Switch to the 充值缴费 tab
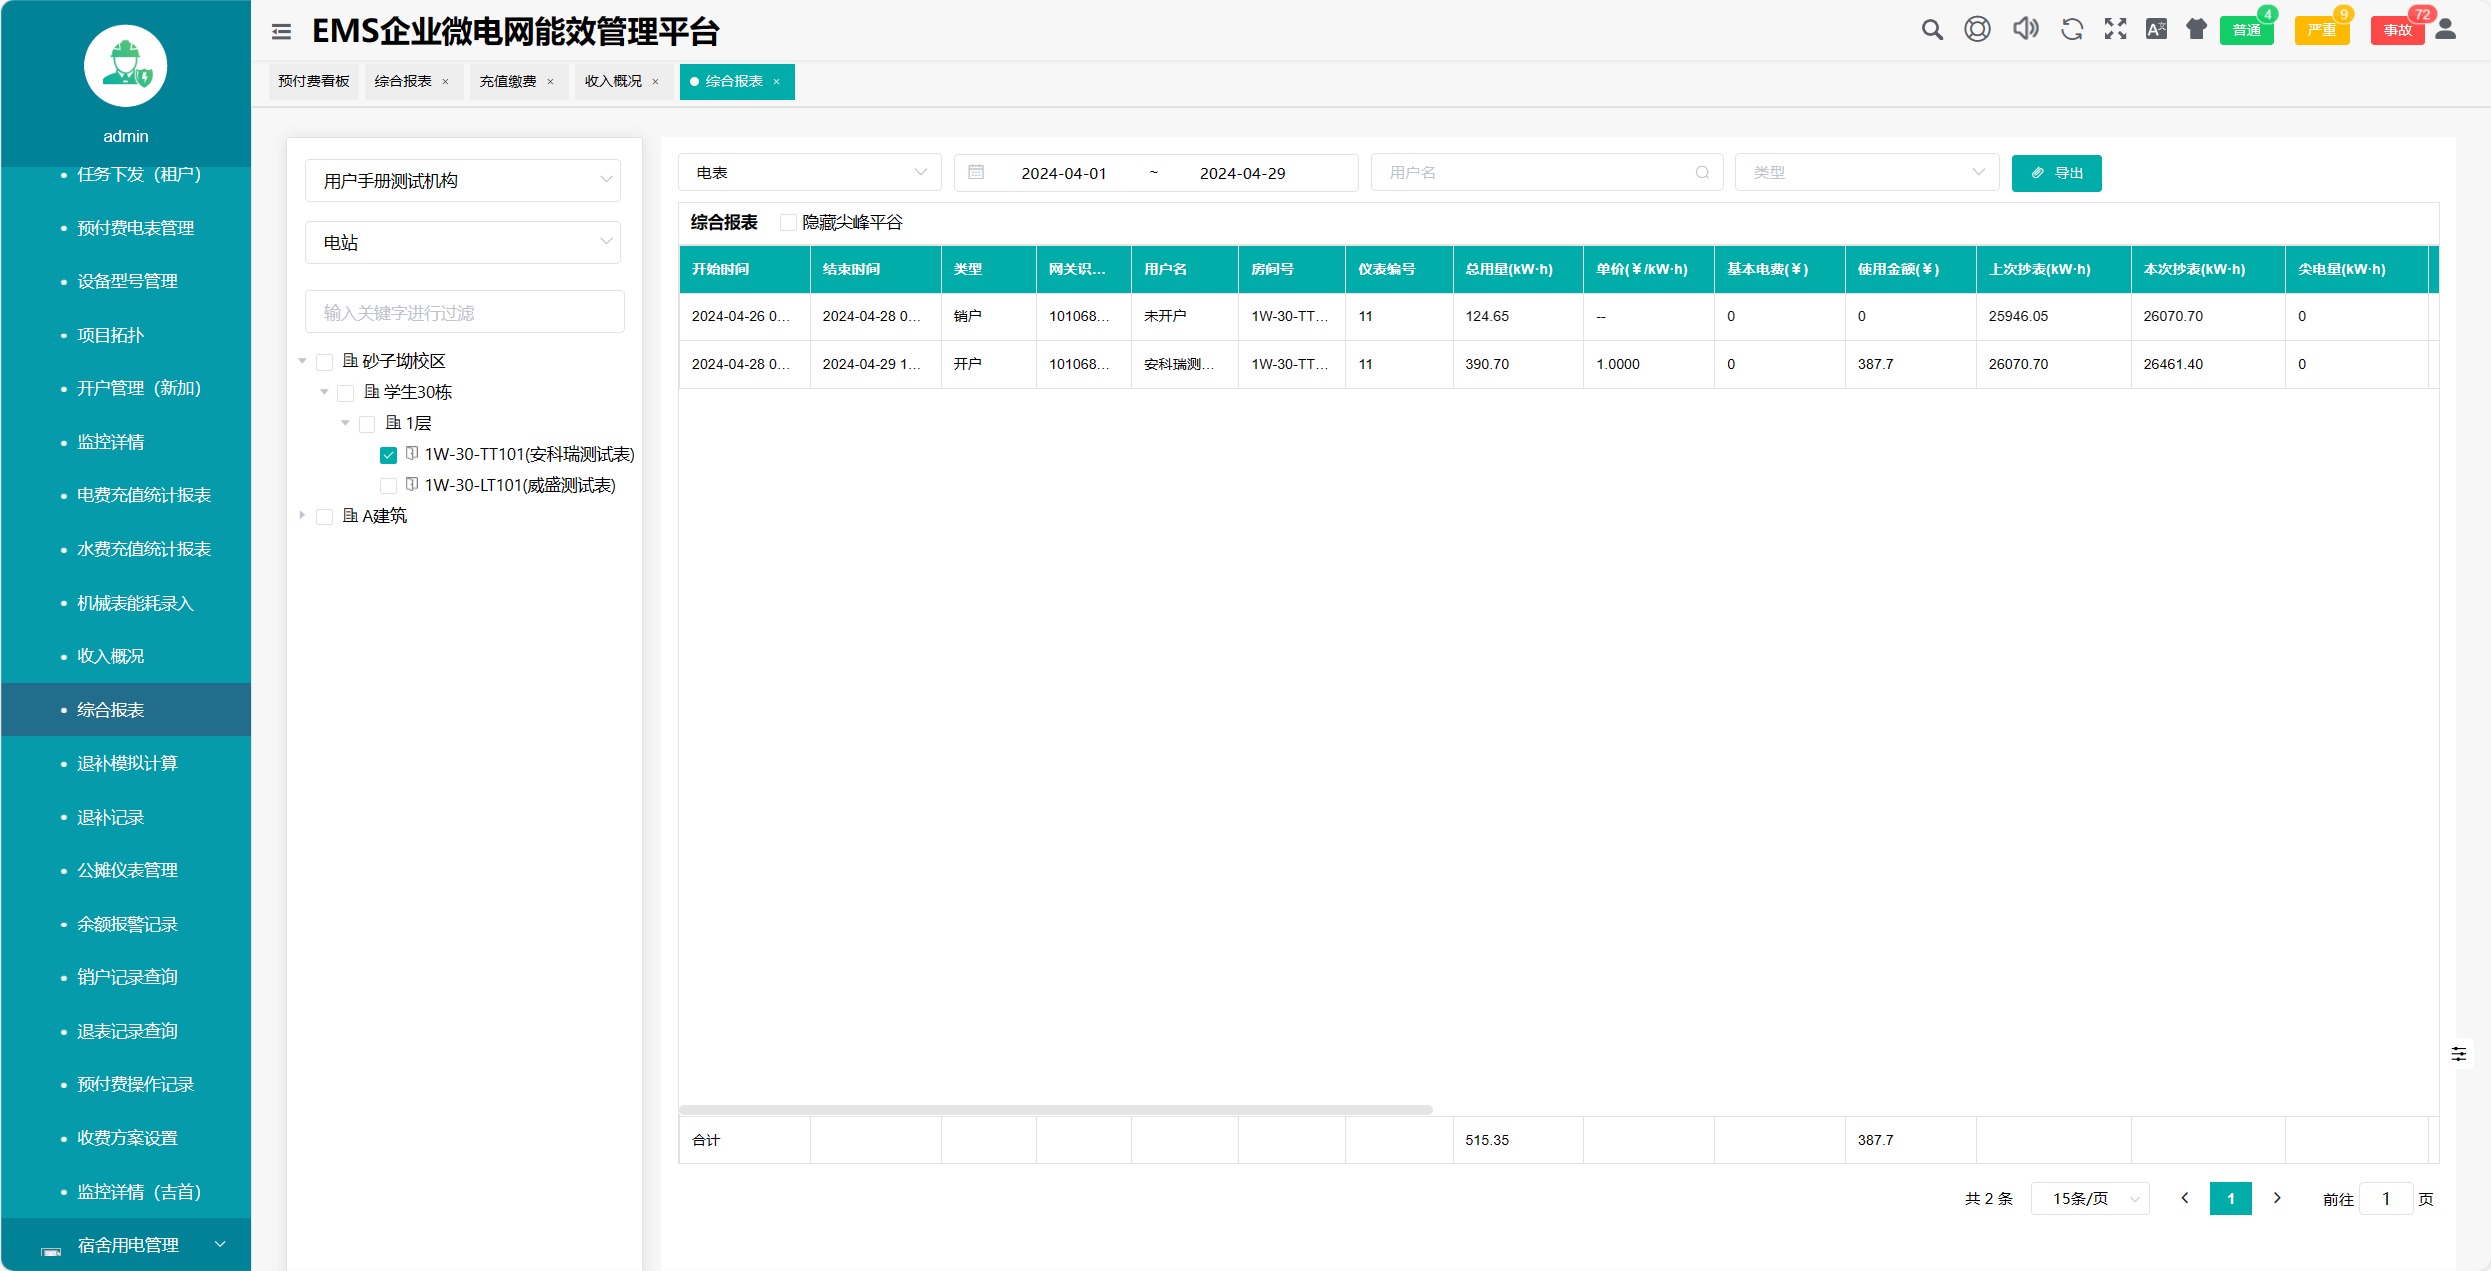The image size is (2491, 1271). point(508,82)
